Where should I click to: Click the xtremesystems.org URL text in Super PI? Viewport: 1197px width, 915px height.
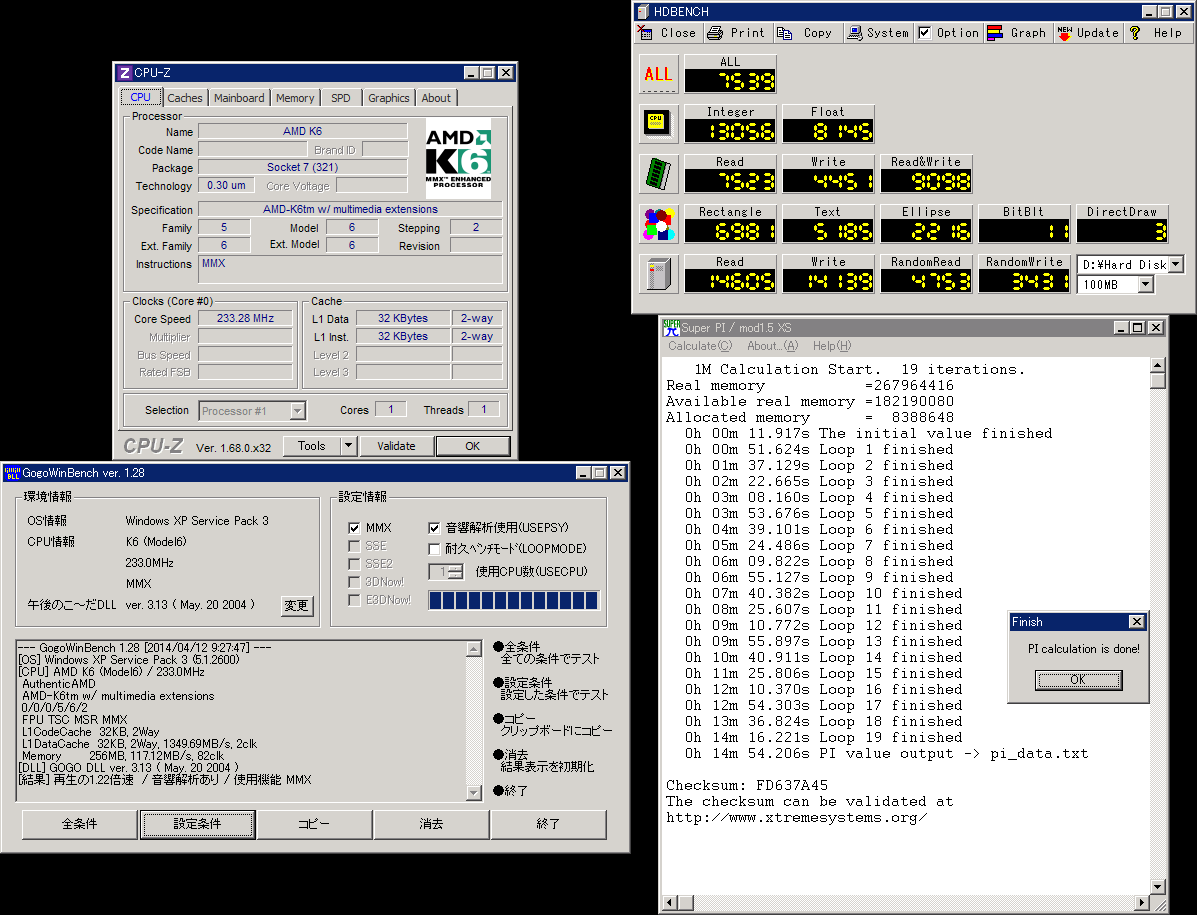coord(797,817)
